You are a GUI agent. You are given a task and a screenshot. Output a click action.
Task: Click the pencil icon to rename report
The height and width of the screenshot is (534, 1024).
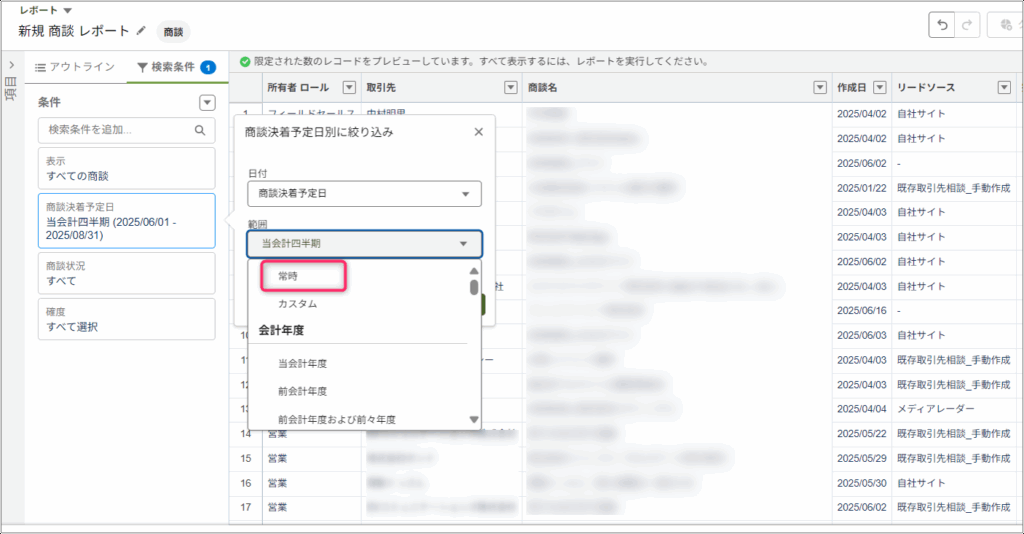(x=141, y=31)
